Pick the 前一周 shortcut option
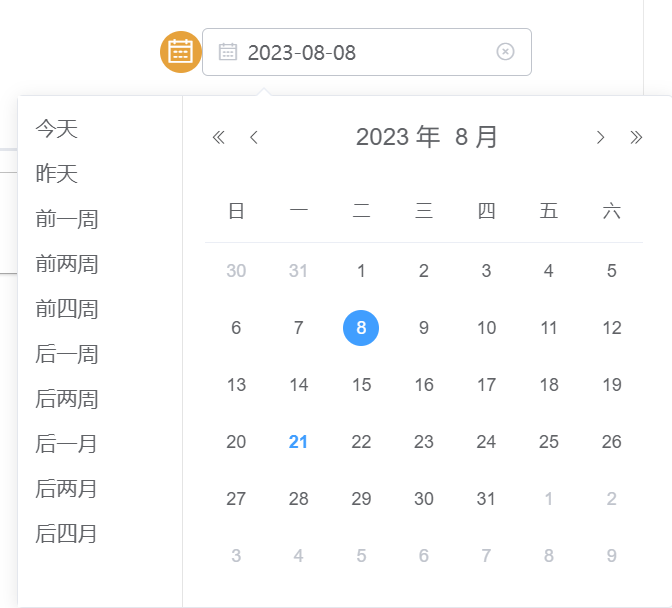 pos(67,219)
